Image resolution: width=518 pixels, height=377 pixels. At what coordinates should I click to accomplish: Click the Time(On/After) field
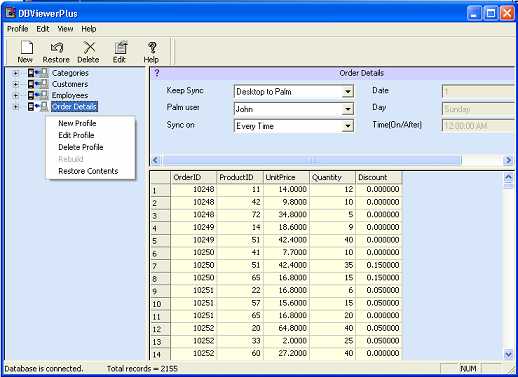click(x=479, y=126)
